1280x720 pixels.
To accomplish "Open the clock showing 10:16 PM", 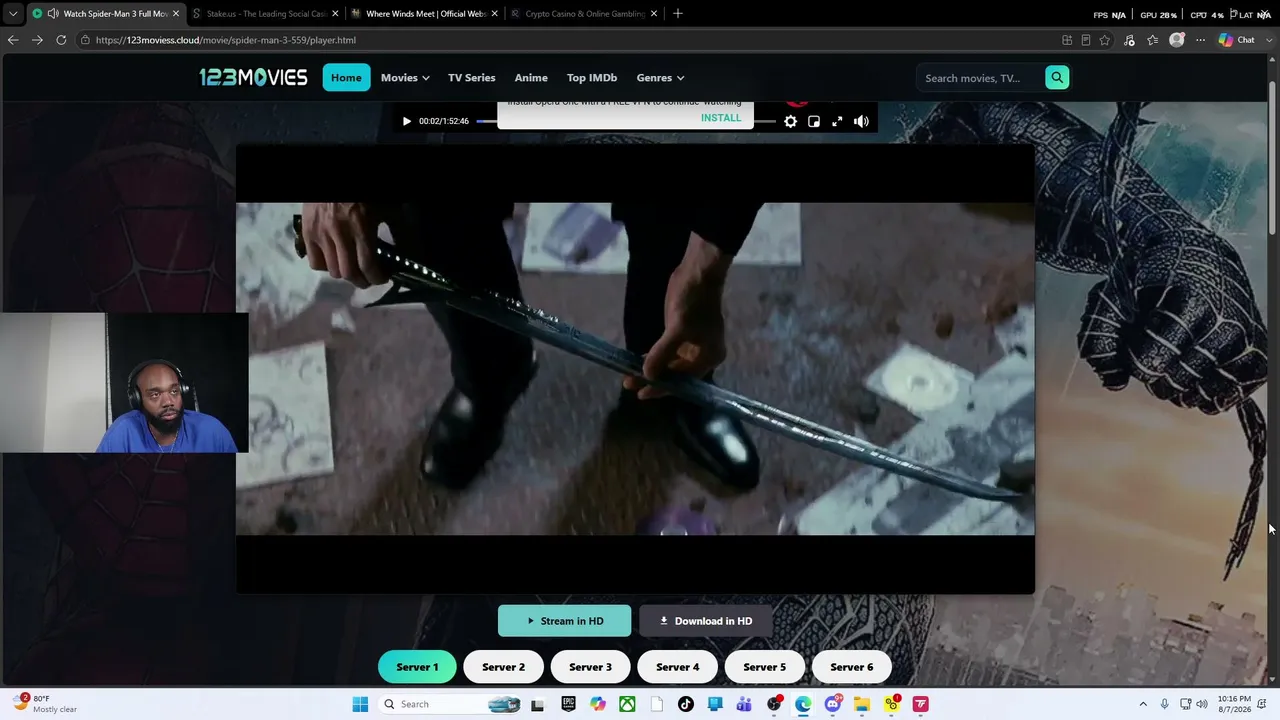I will [1234, 704].
